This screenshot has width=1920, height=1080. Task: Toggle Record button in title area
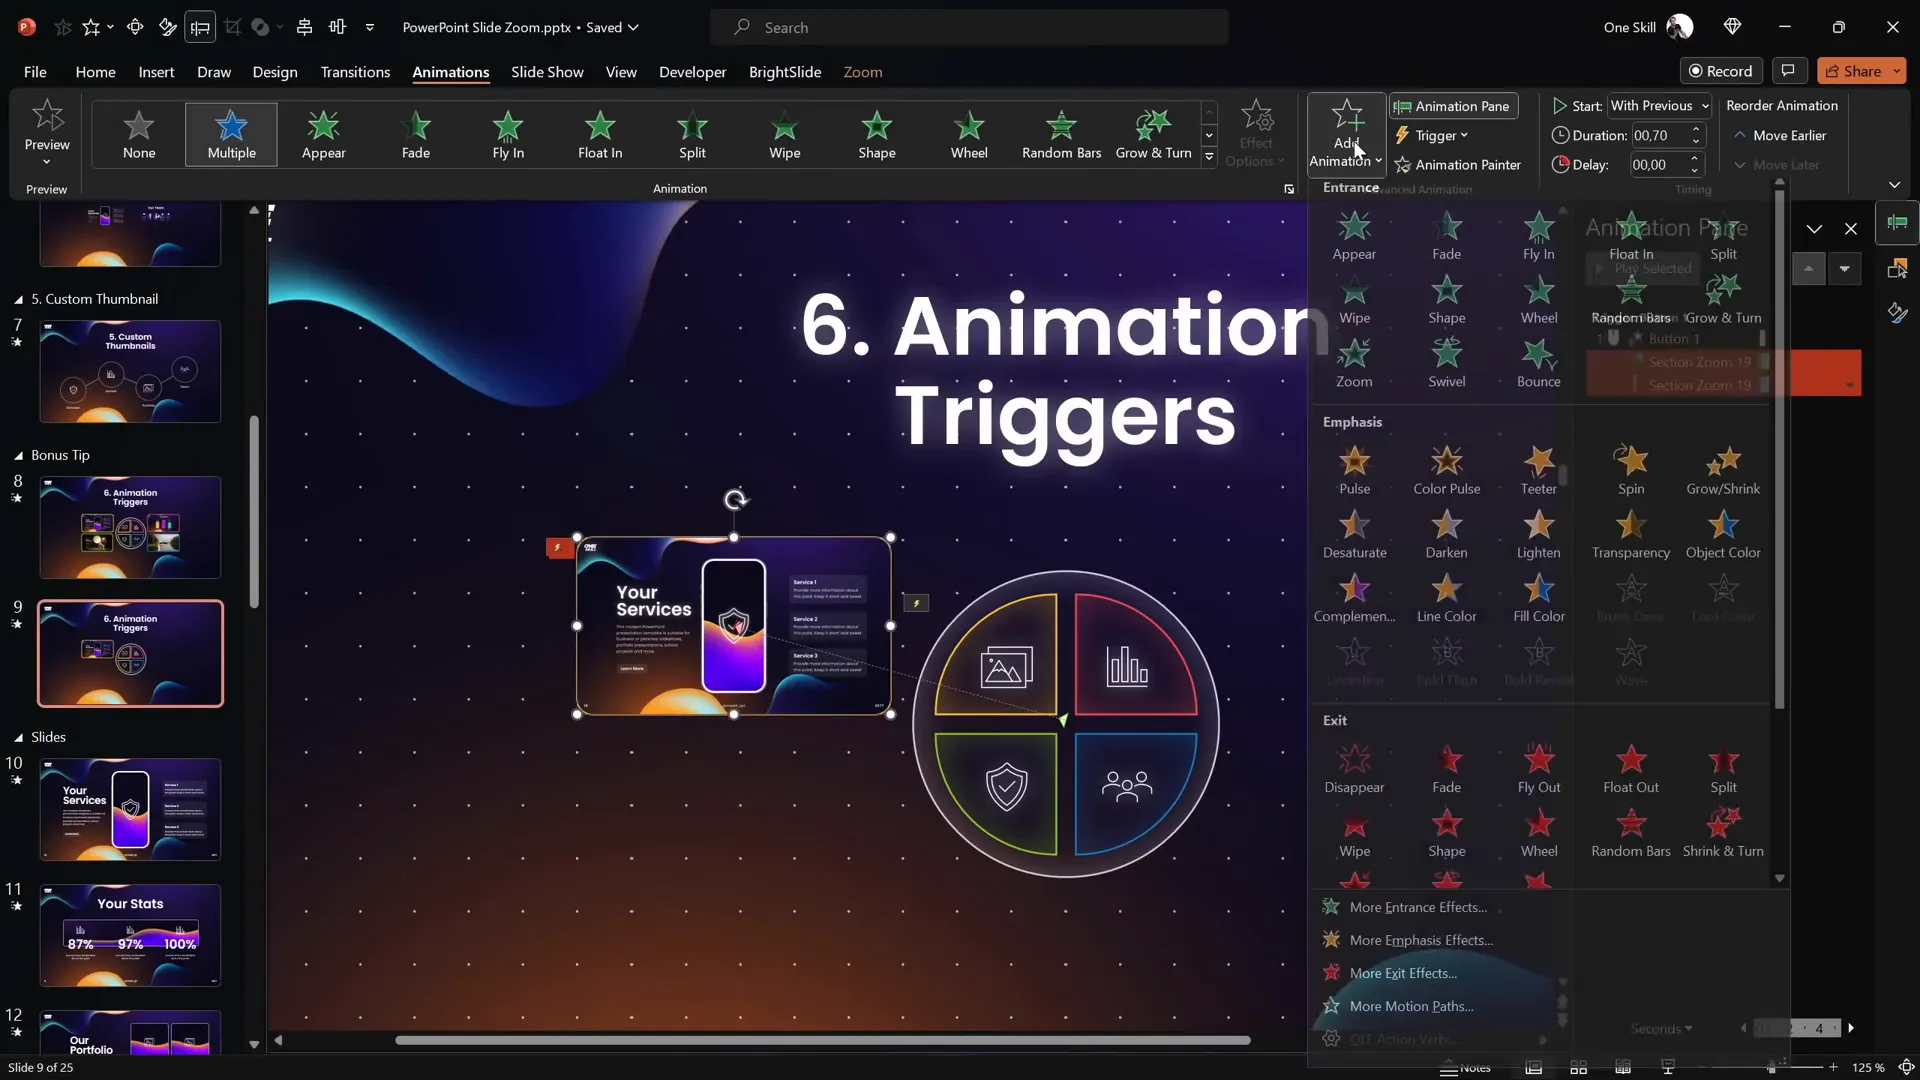click(1721, 71)
